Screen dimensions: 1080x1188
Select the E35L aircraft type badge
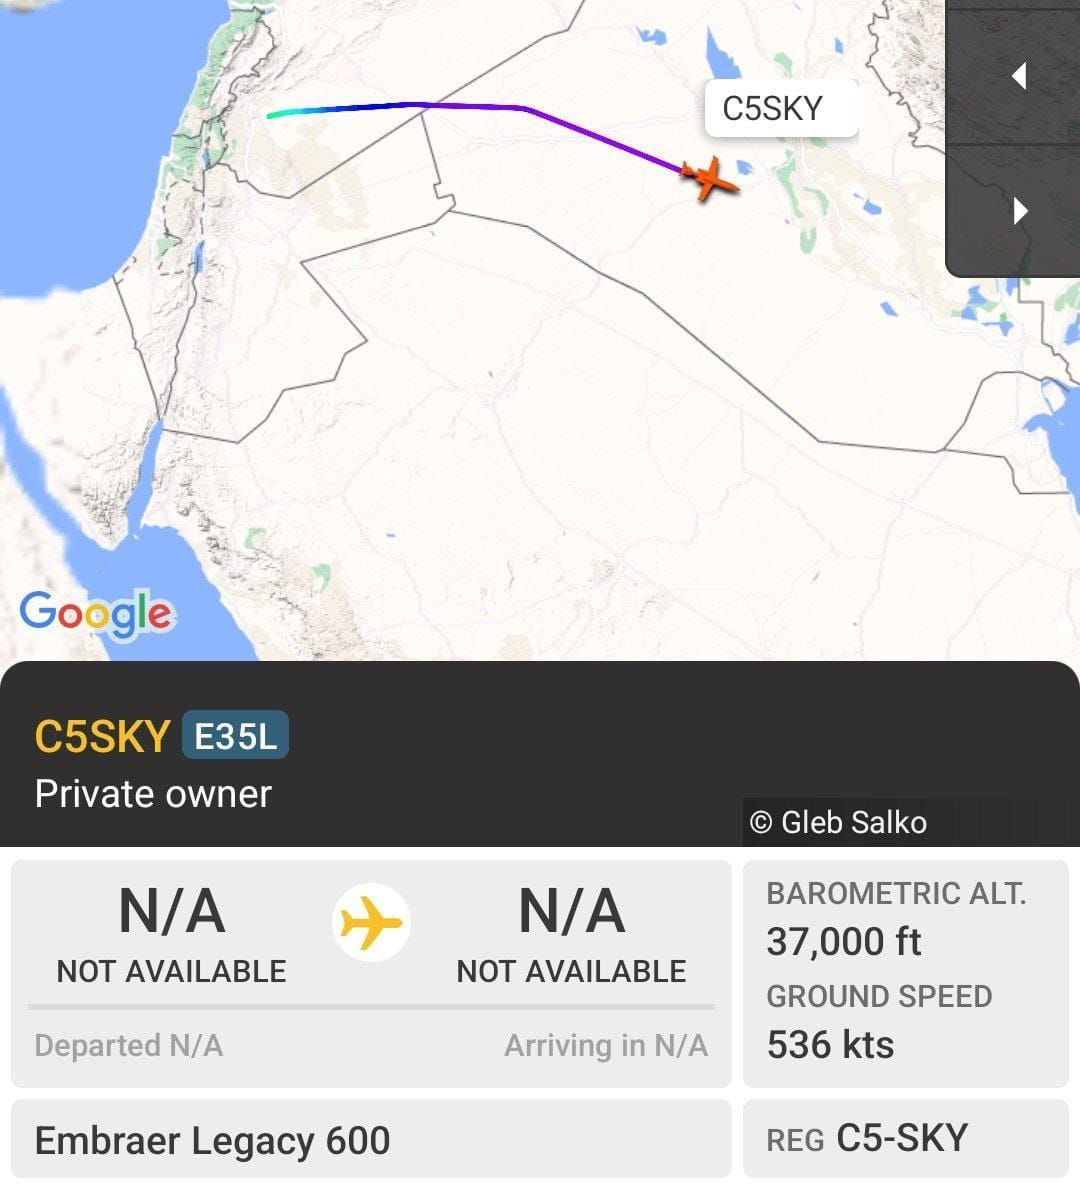(x=235, y=735)
